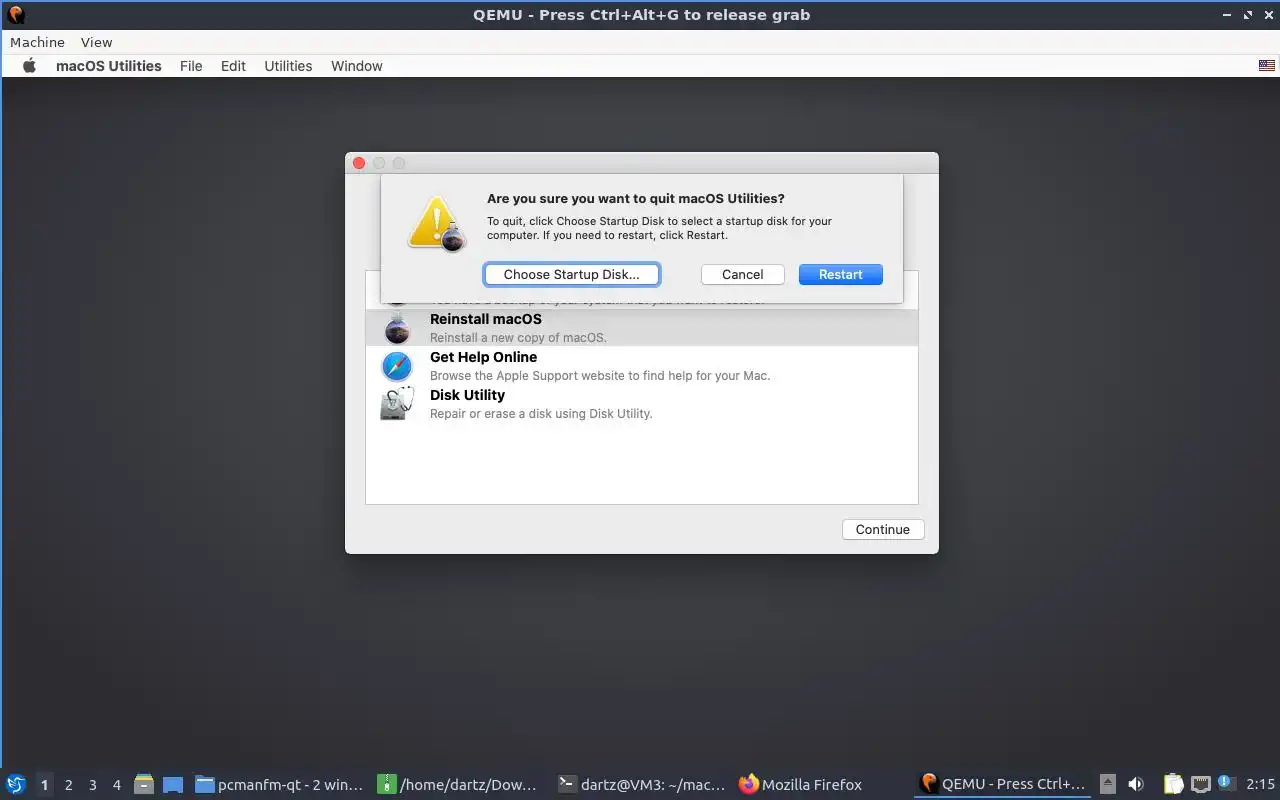Open the File menu in macOS

[x=191, y=66]
